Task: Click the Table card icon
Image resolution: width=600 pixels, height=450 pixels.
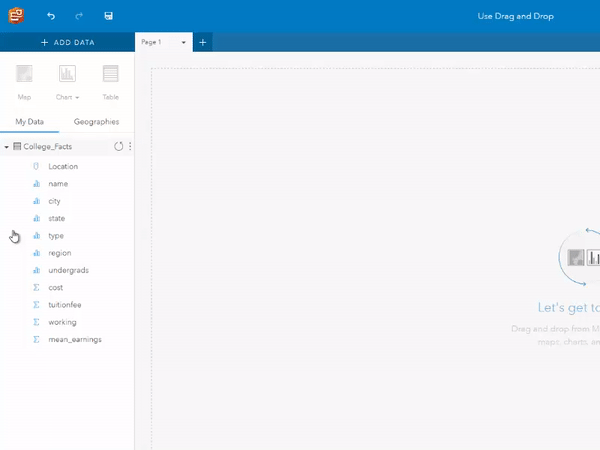Action: [x=111, y=74]
